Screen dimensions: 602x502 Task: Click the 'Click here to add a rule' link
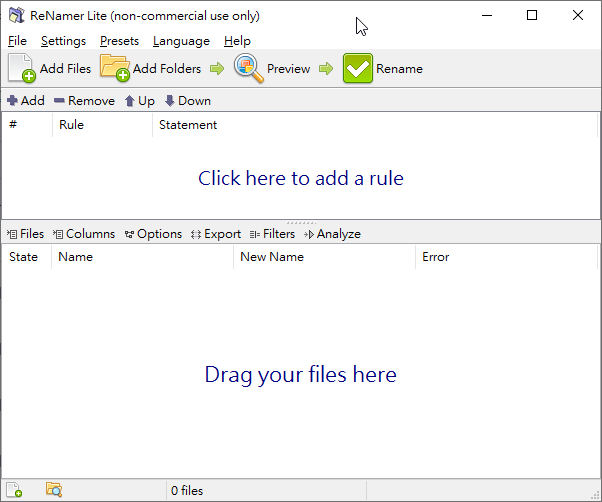pyautogui.click(x=301, y=178)
